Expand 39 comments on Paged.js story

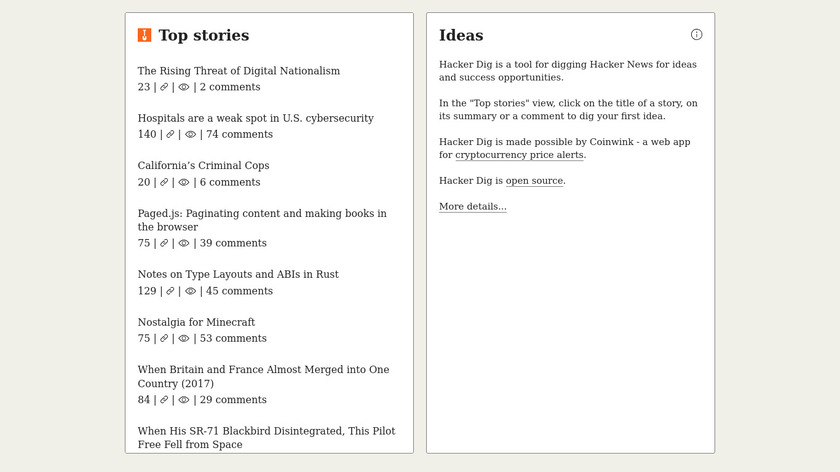click(233, 243)
